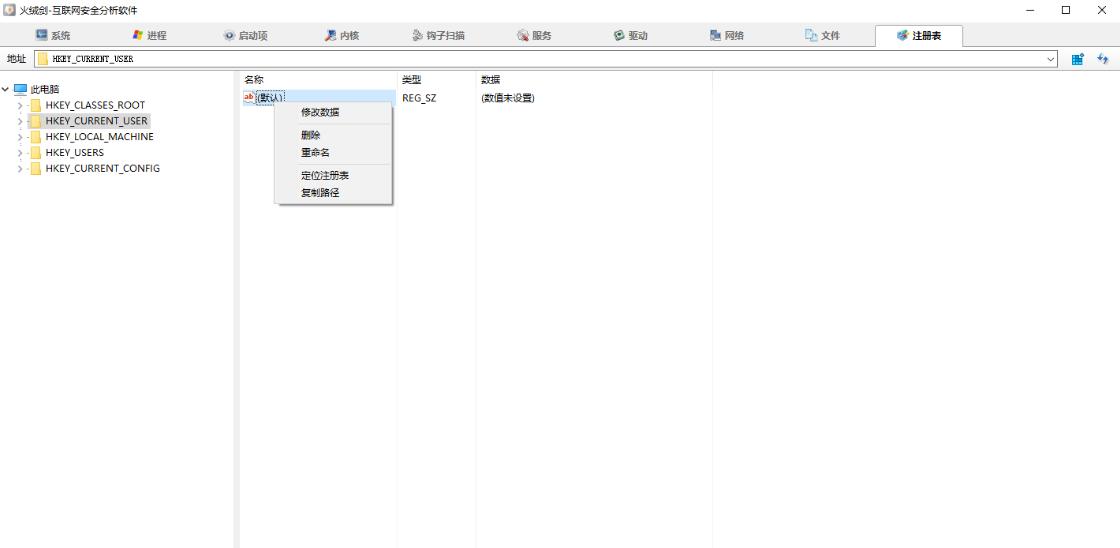Click the 系统 tab monitor icon
Screen dimensions: 1120x548
tap(41, 35)
